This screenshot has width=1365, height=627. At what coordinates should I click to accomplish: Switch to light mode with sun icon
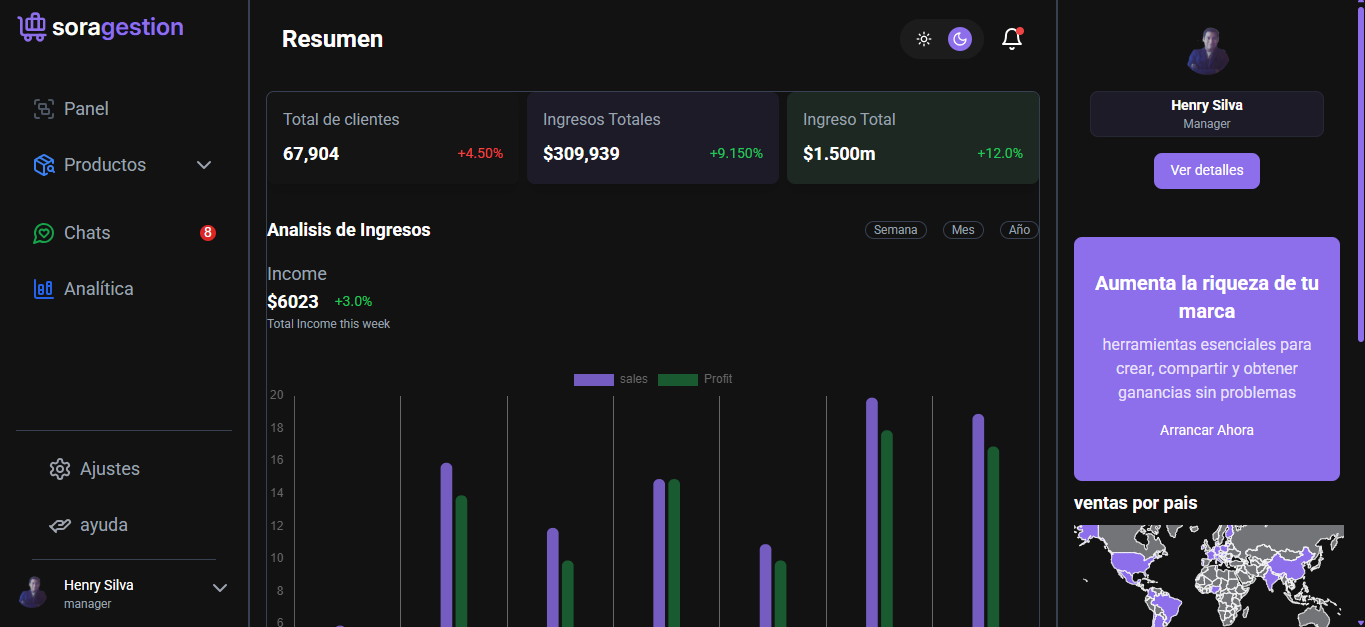point(924,39)
